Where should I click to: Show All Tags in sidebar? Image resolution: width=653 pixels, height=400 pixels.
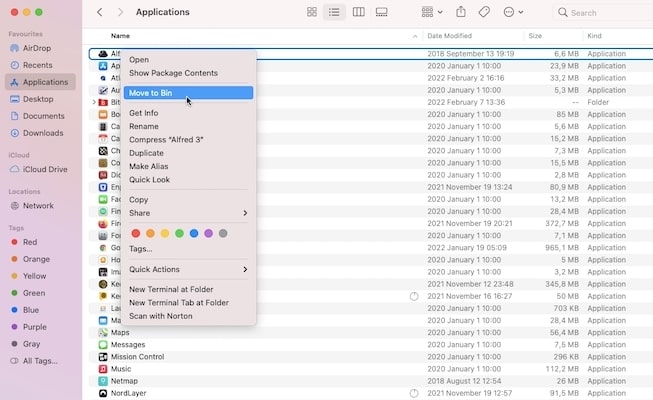41,361
